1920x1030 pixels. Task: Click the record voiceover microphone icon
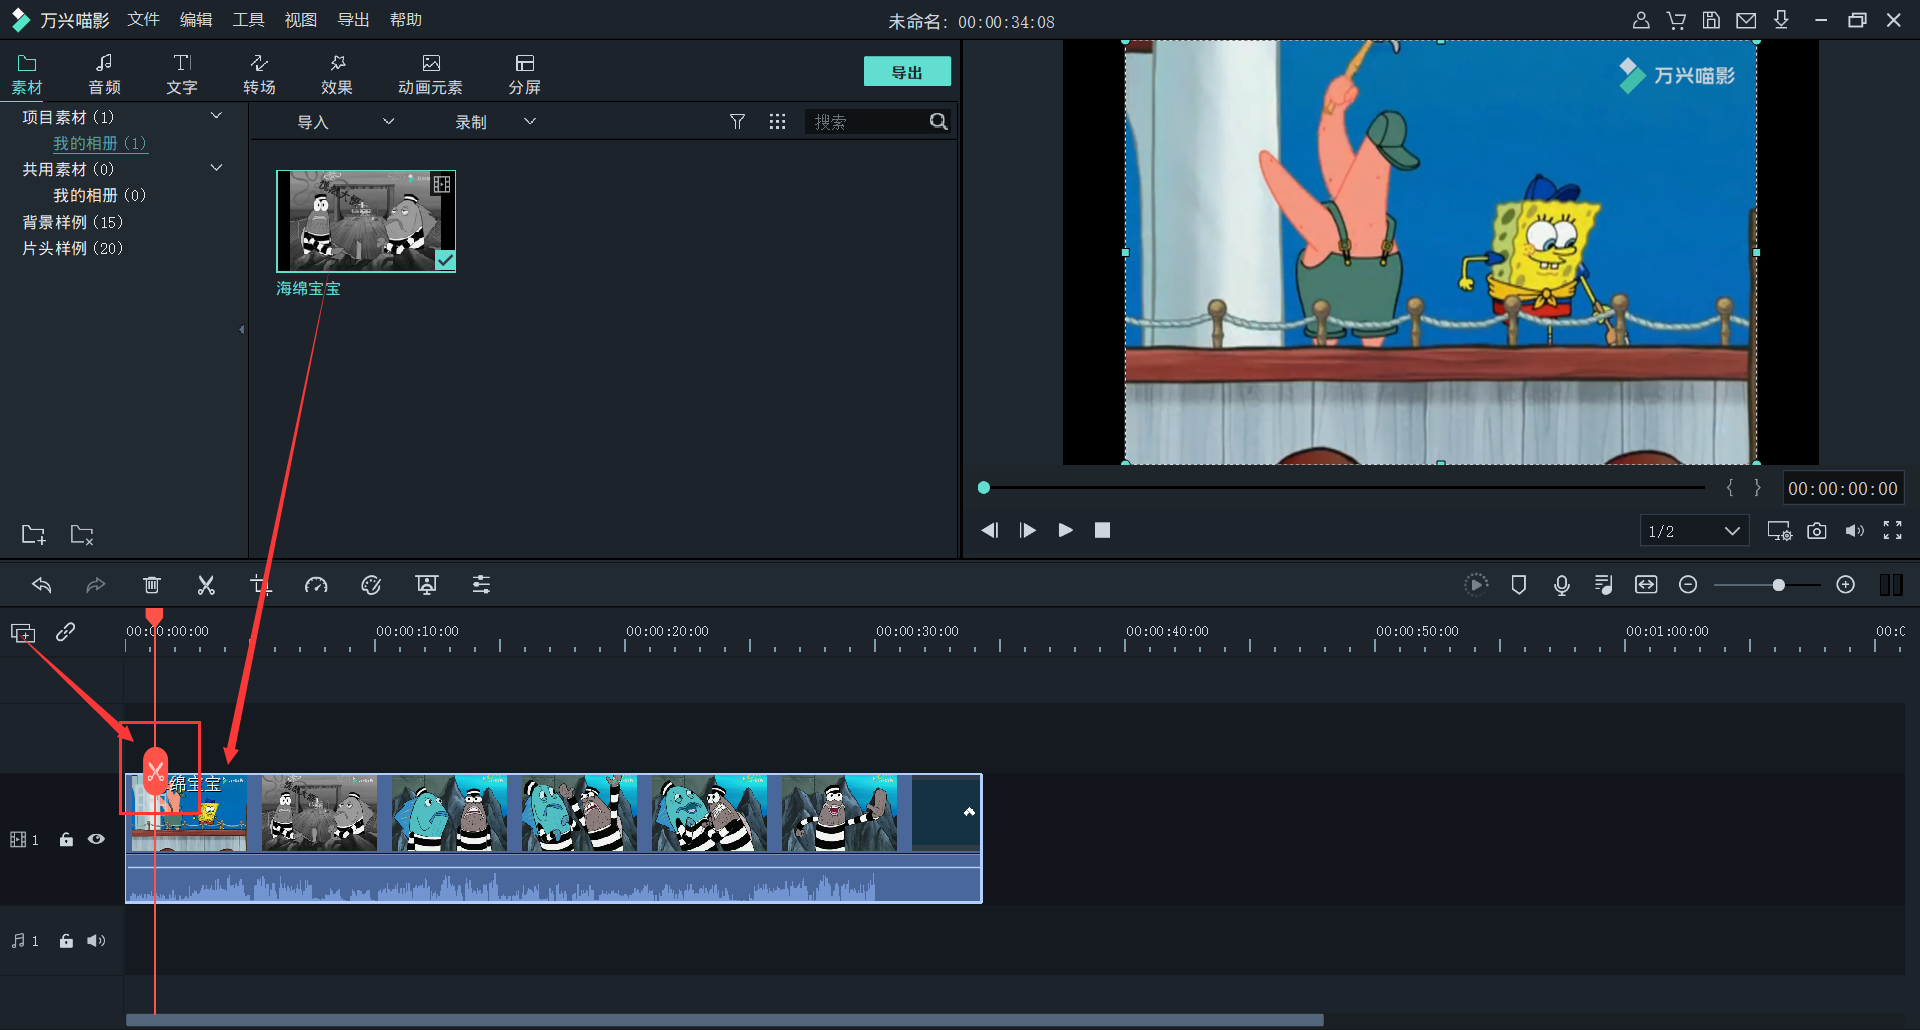(x=1561, y=585)
